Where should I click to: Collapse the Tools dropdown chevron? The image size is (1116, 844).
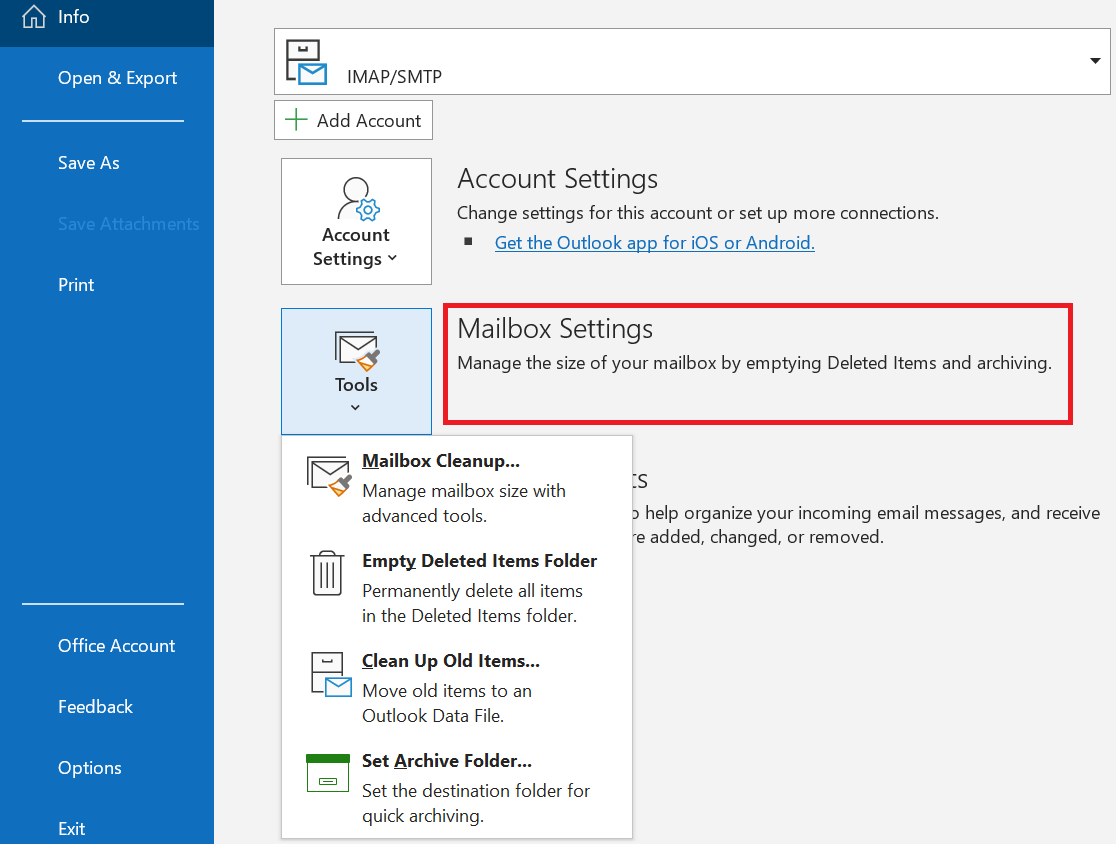tap(355, 408)
